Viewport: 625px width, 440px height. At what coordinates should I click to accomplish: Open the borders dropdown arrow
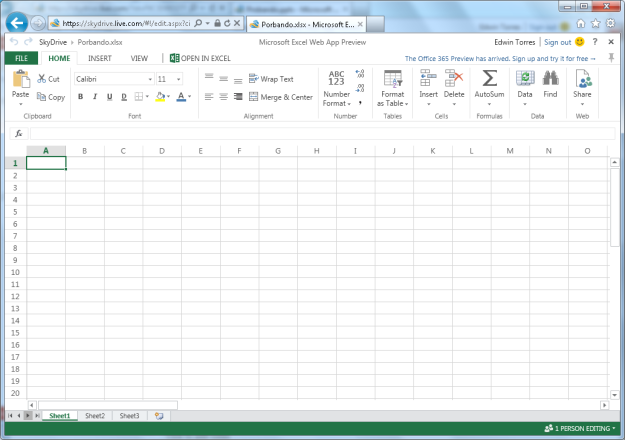147,96
